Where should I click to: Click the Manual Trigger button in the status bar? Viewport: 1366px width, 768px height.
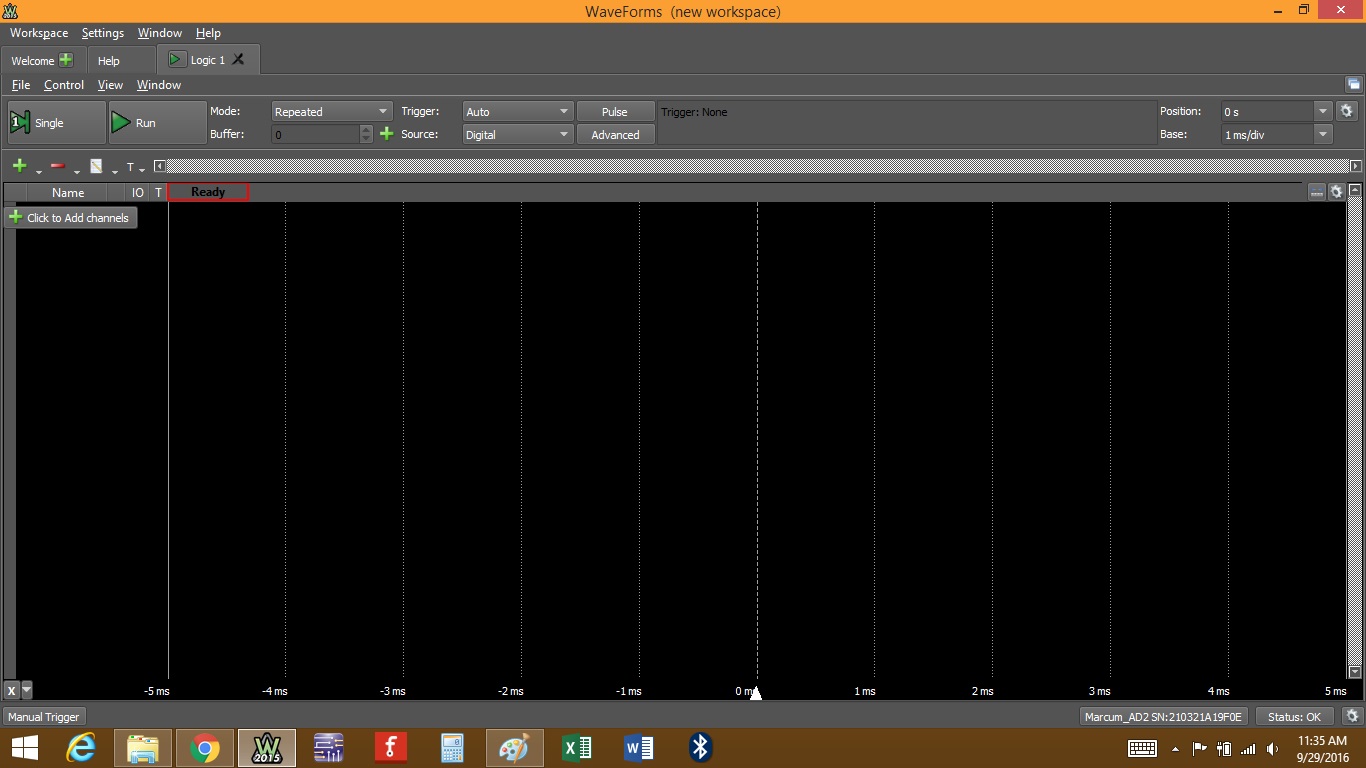point(43,716)
